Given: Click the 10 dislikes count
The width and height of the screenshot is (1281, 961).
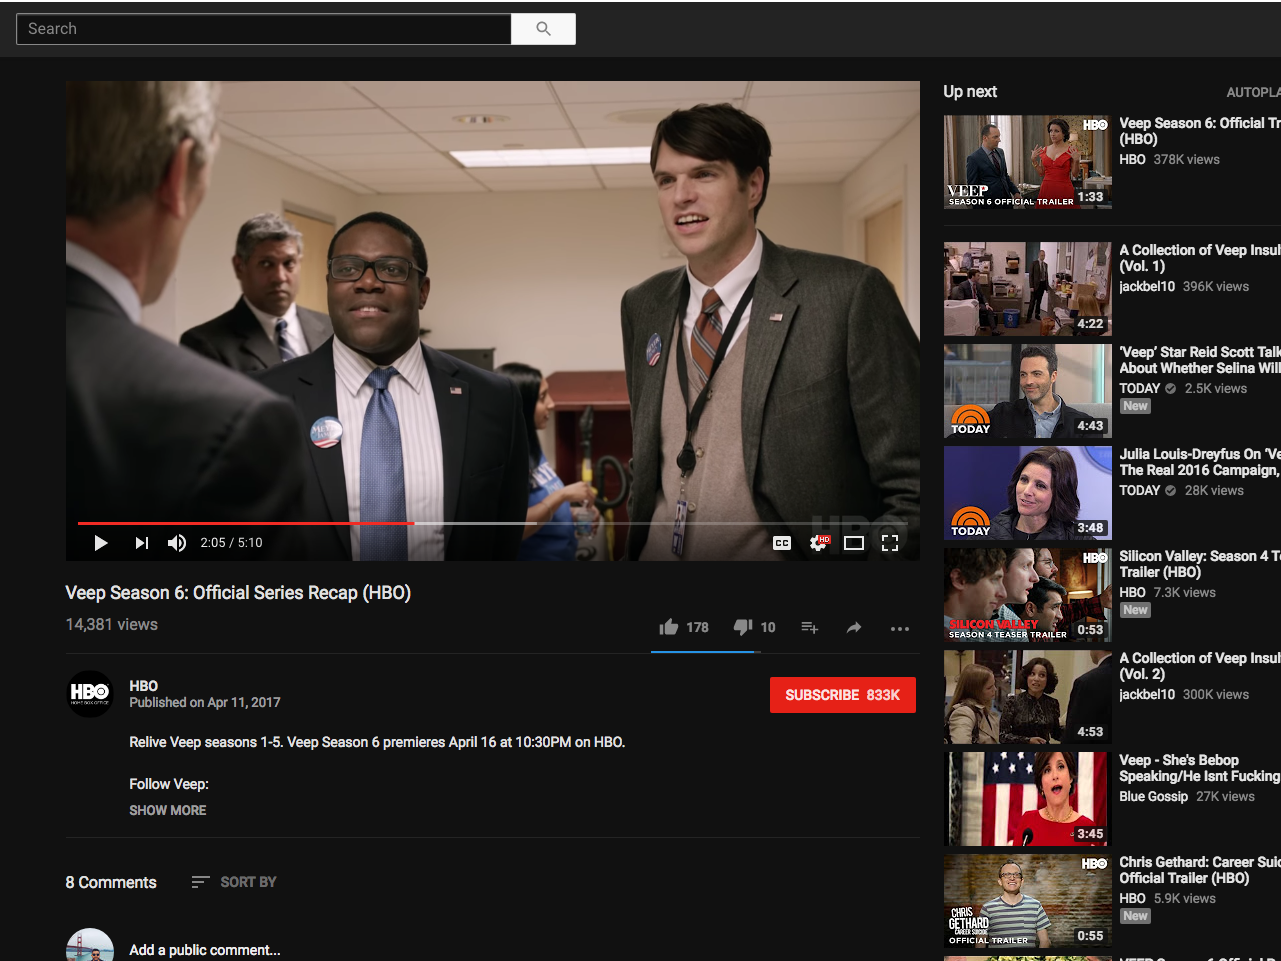Looking at the screenshot, I should coord(768,628).
